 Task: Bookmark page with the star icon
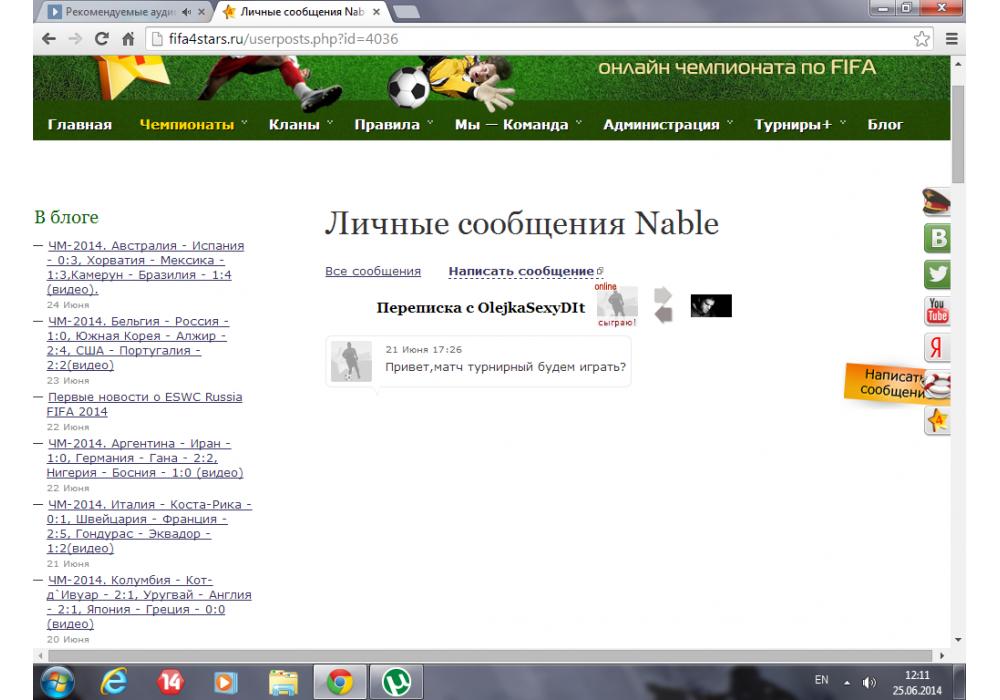[922, 38]
